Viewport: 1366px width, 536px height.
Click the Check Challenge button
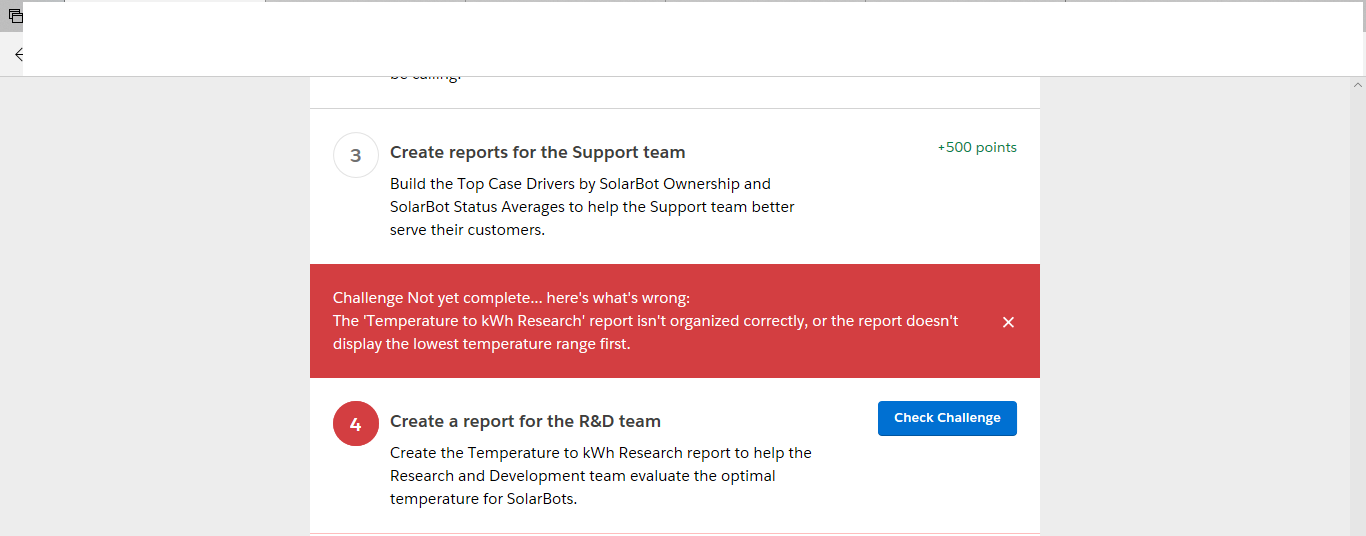pyautogui.click(x=947, y=418)
